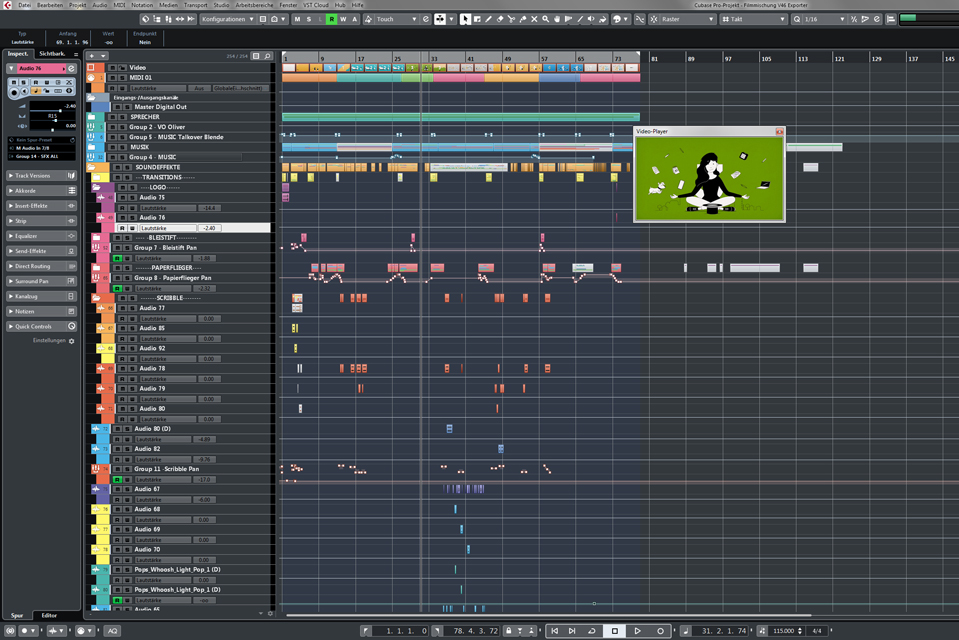
Task: Adjust inspector volume fader at -2.40
Action: pos(60,110)
